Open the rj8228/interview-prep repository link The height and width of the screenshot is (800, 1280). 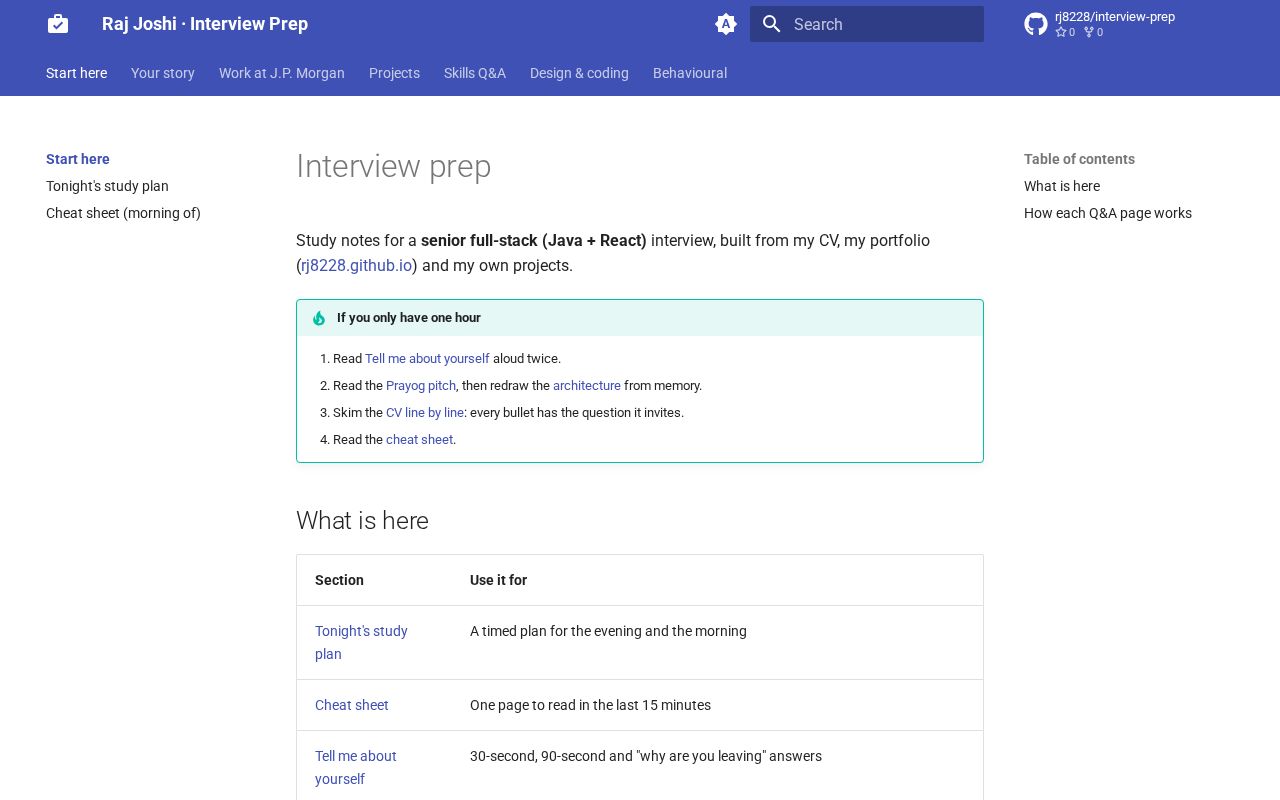[x=1115, y=17]
